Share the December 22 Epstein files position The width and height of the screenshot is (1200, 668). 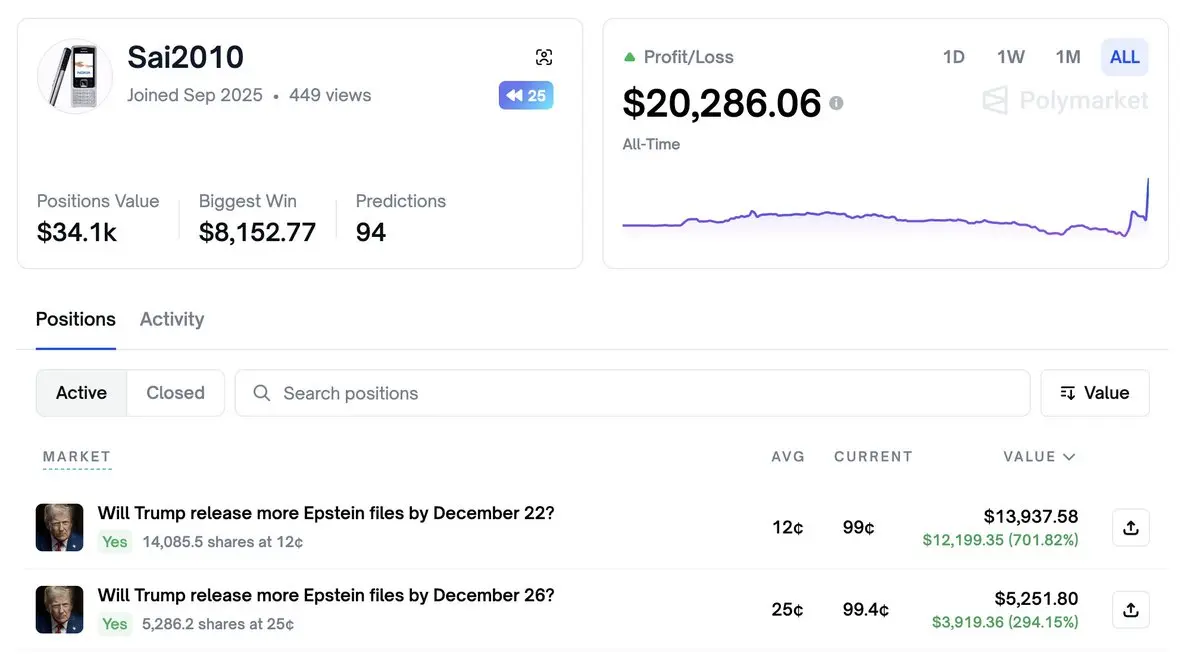pos(1131,528)
